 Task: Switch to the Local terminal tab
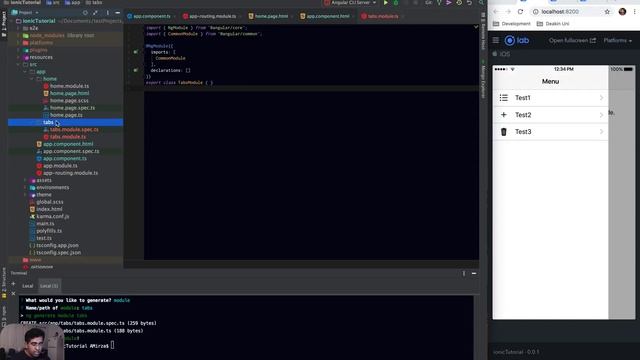[27, 286]
